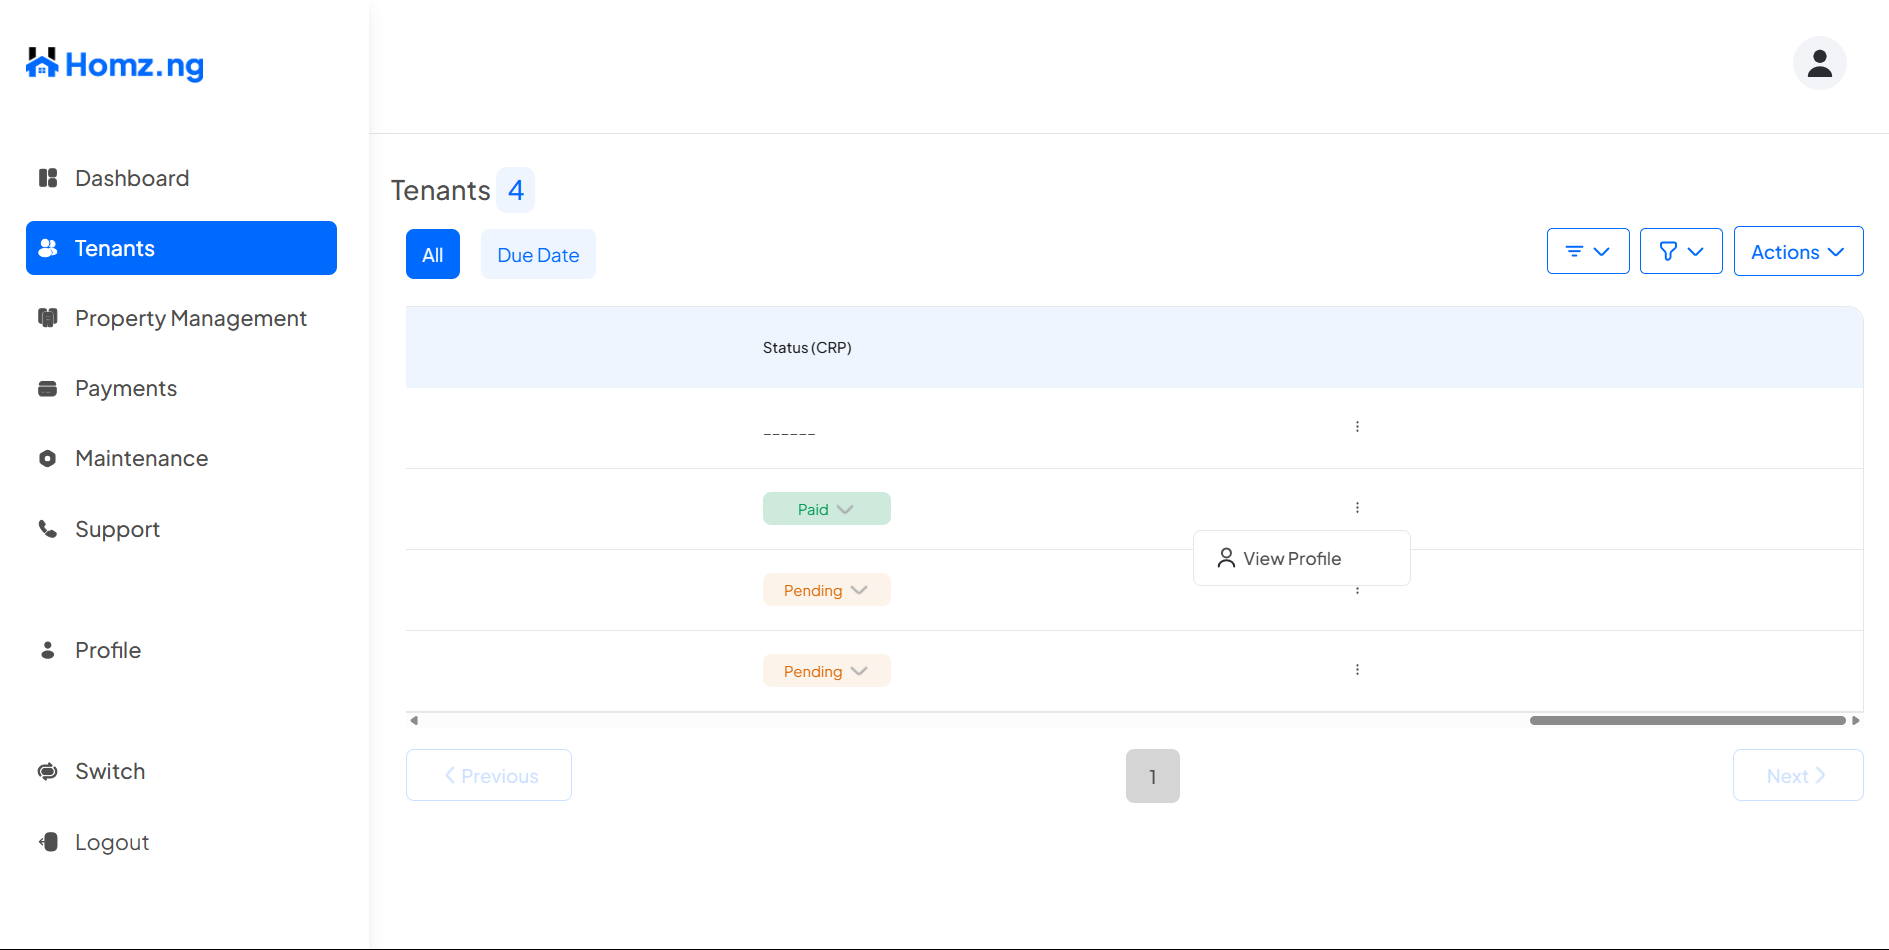The height and width of the screenshot is (950, 1889).
Task: Open the user avatar menu
Action: click(x=1819, y=63)
